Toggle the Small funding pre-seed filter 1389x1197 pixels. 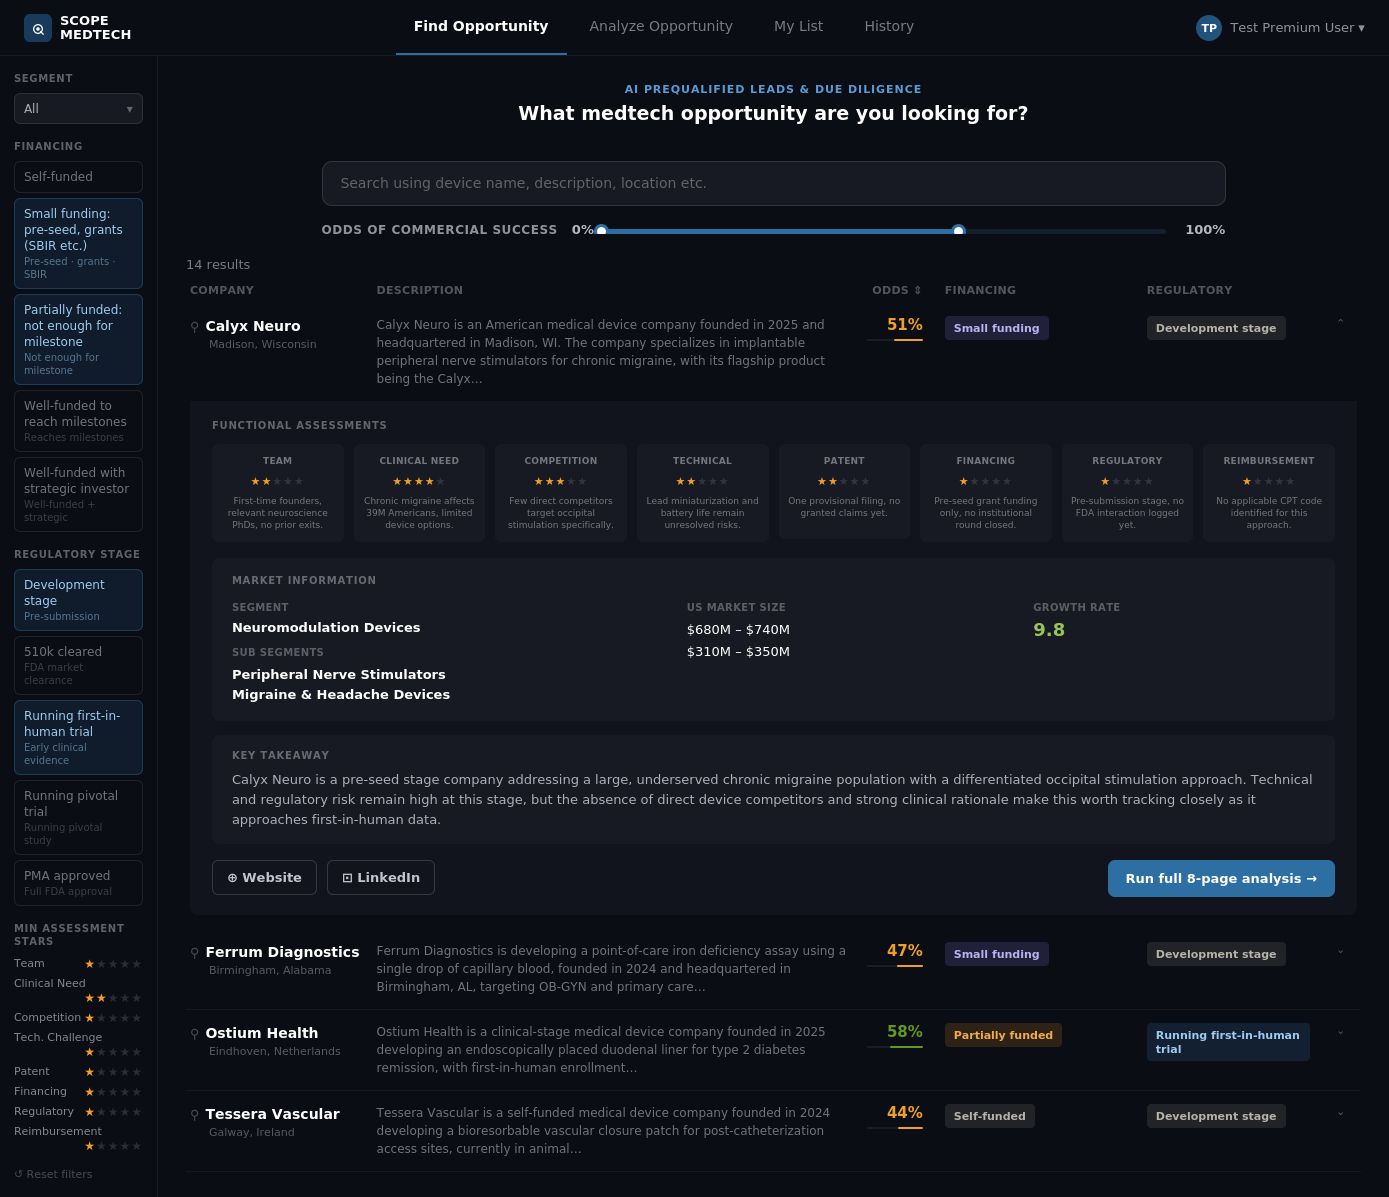tap(78, 243)
